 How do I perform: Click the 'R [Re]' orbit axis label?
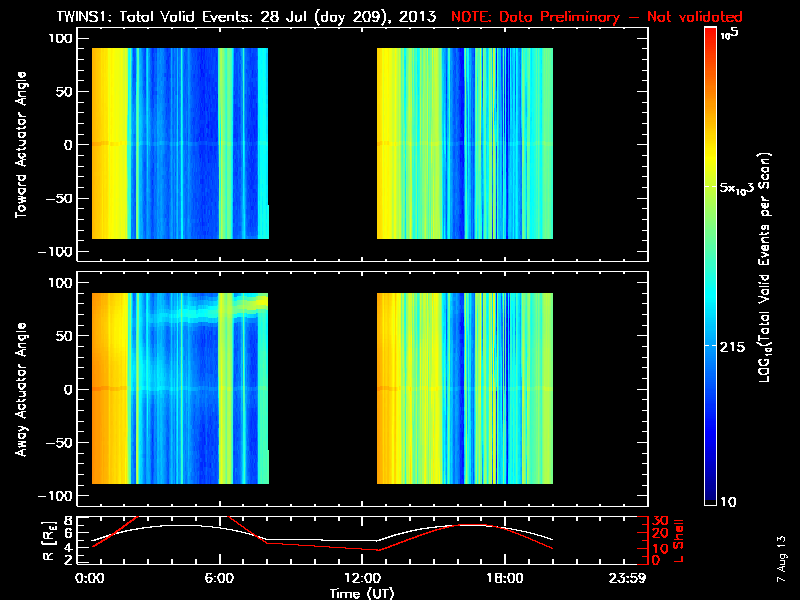point(49,541)
